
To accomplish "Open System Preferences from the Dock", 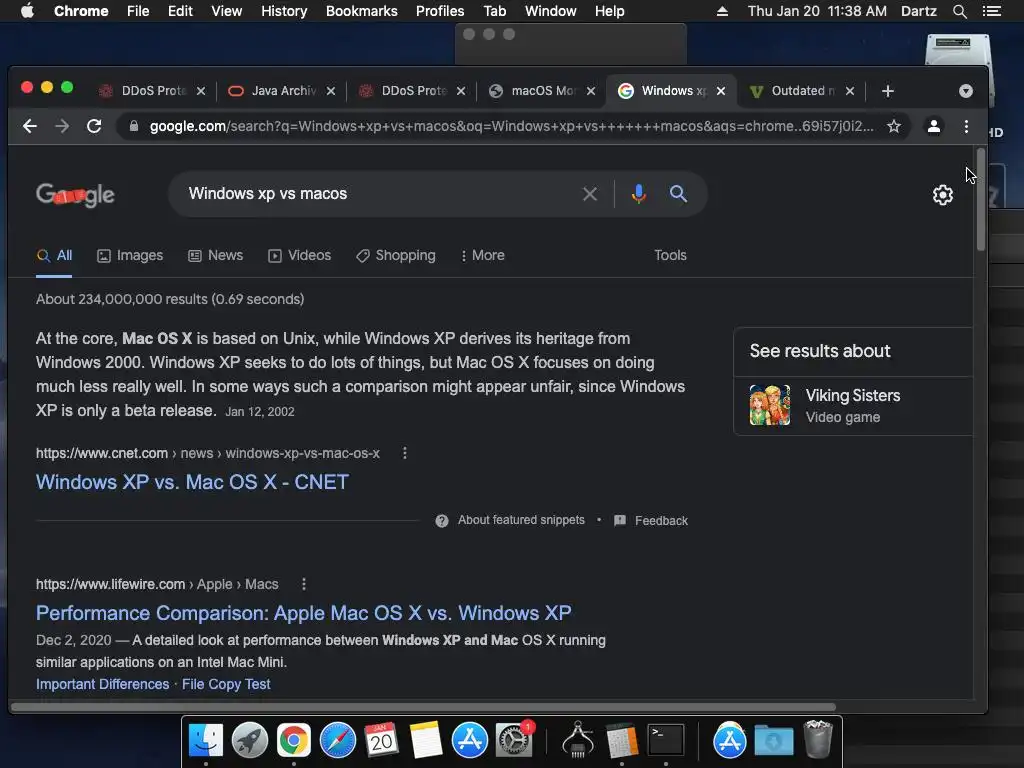I will pos(514,740).
